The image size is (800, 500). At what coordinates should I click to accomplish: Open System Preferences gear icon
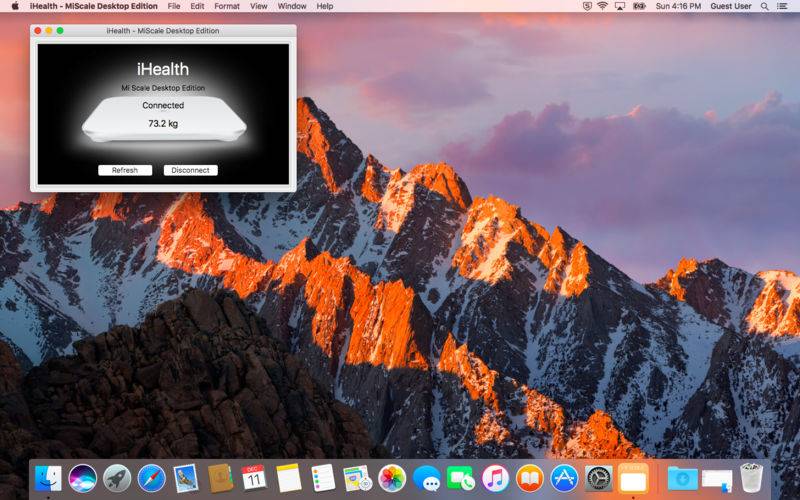tap(598, 478)
